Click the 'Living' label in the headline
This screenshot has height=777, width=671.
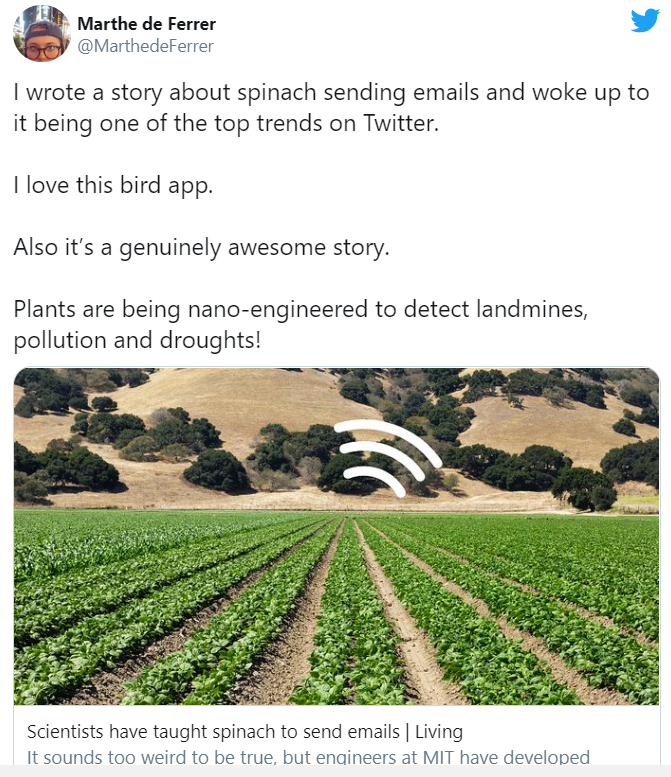pyautogui.click(x=434, y=731)
